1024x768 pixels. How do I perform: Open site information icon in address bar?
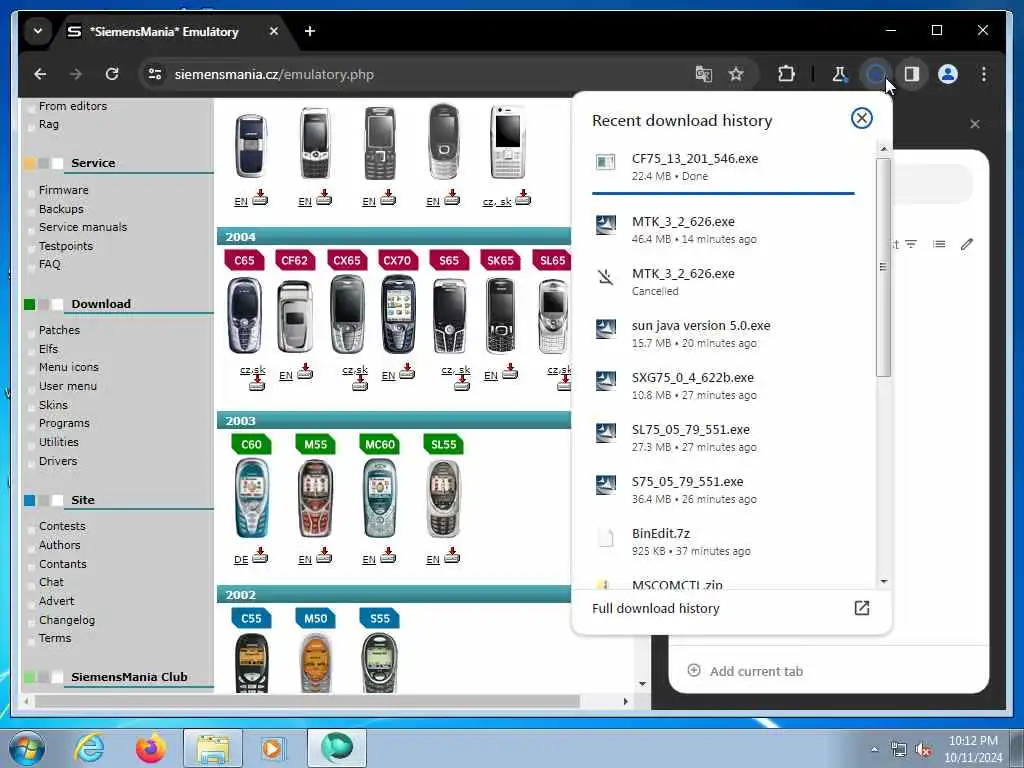tap(155, 74)
